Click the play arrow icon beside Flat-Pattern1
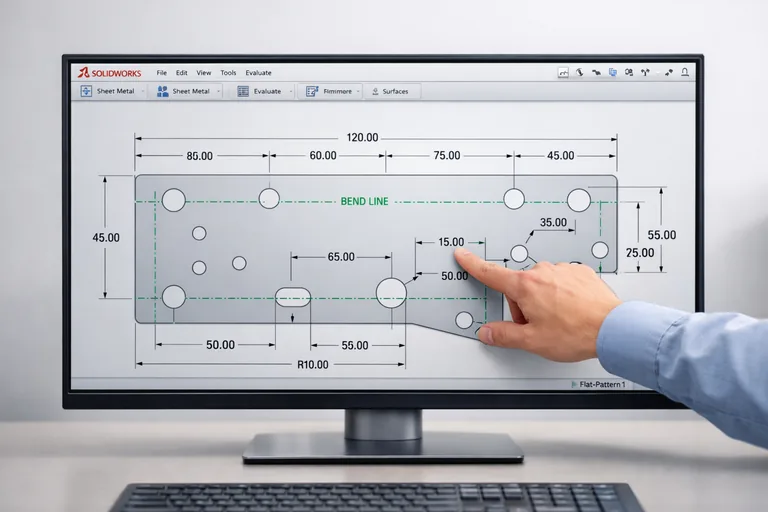The width and height of the screenshot is (768, 512). point(573,384)
